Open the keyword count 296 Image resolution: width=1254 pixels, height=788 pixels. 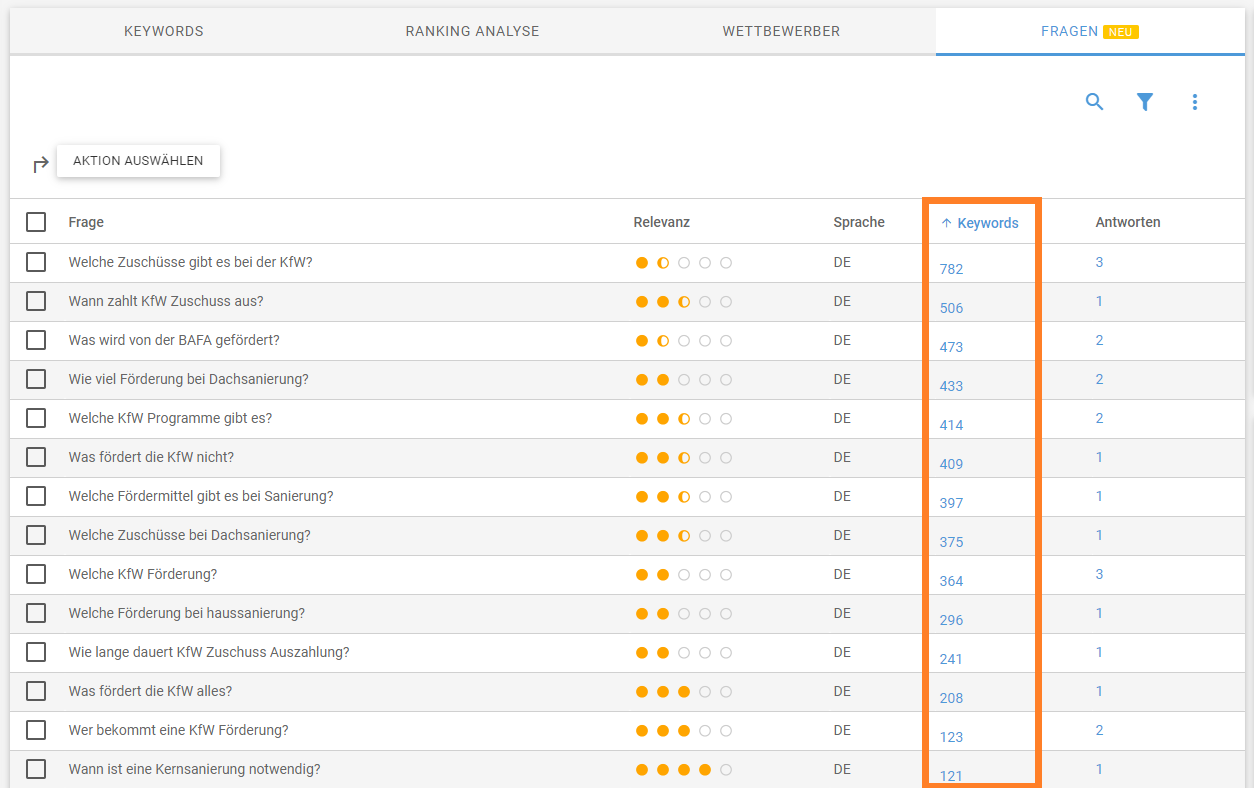click(x=951, y=620)
